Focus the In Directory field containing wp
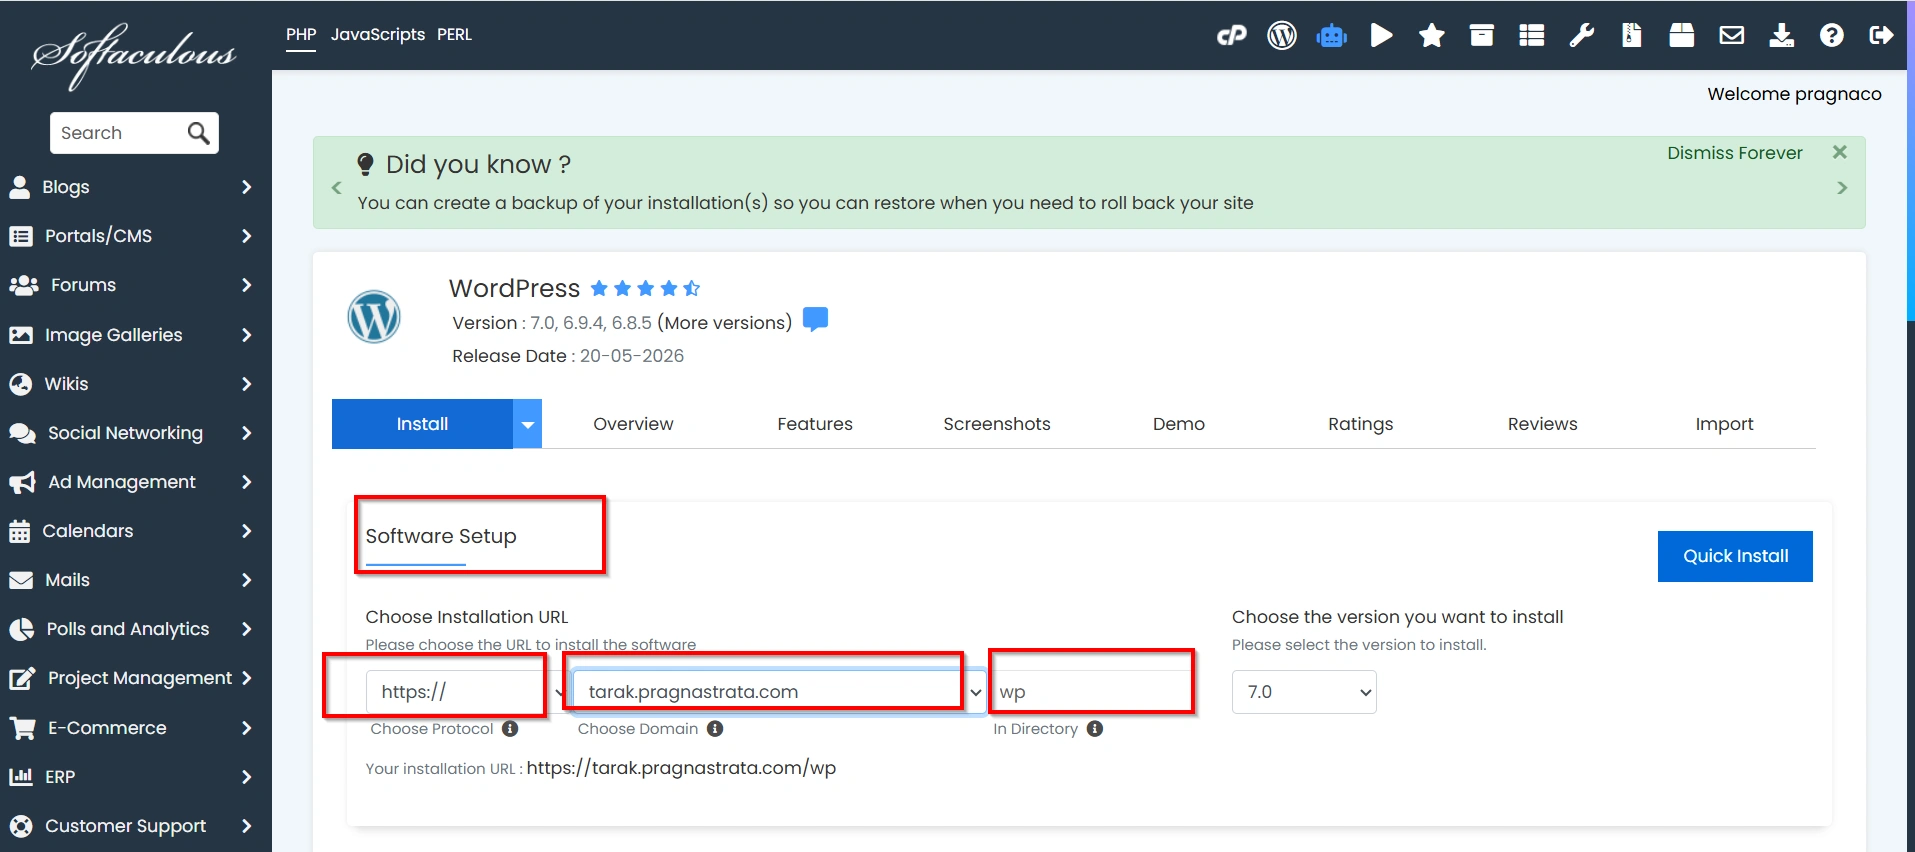The height and width of the screenshot is (852, 1915). click(x=1092, y=692)
